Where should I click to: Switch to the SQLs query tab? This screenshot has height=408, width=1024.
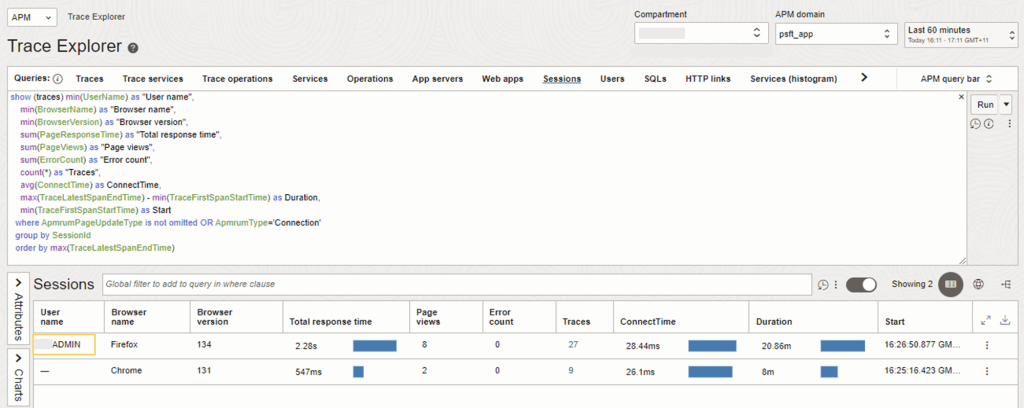pyautogui.click(x=655, y=78)
